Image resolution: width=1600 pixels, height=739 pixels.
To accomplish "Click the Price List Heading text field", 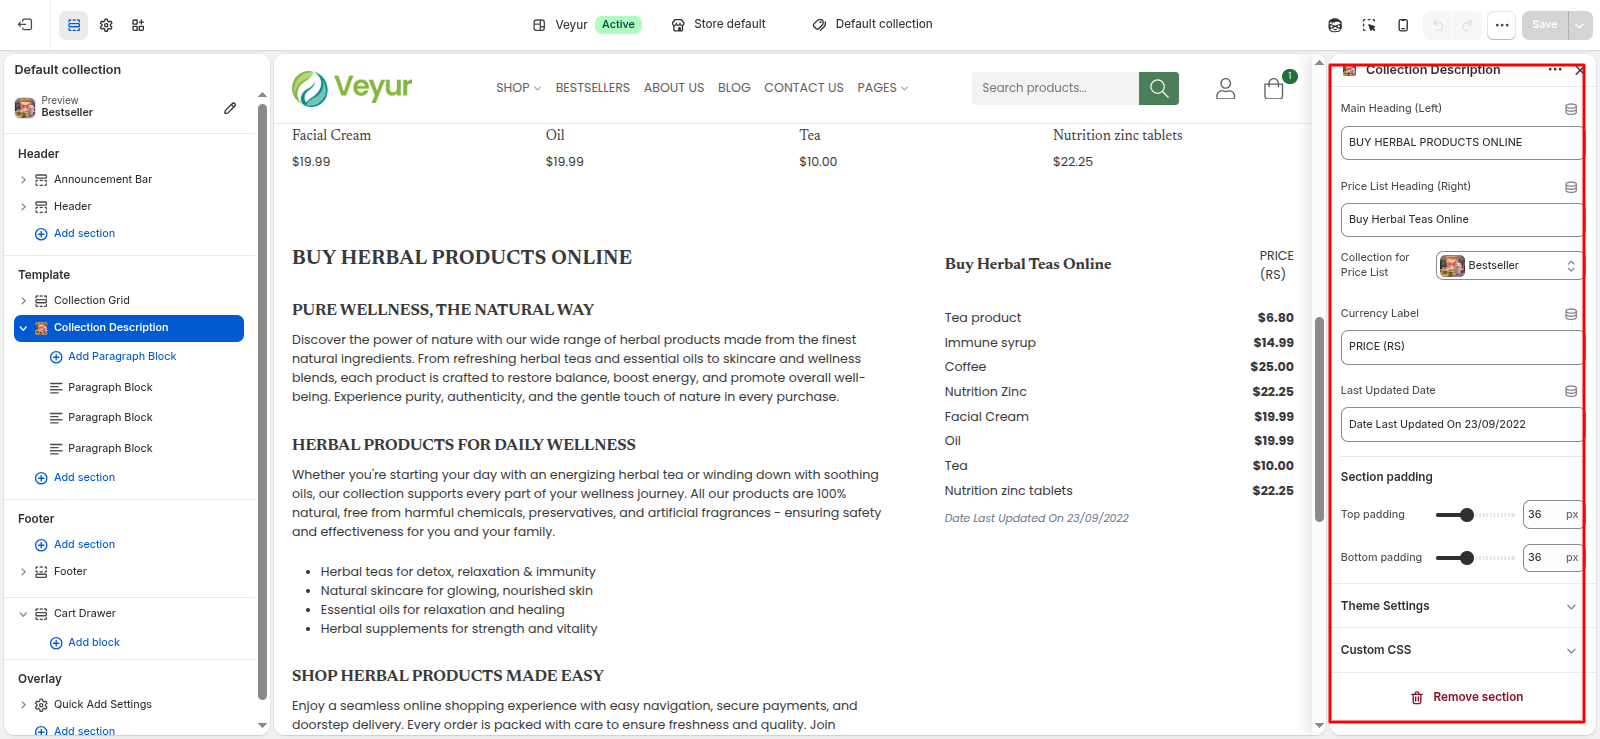I will [x=1462, y=220].
